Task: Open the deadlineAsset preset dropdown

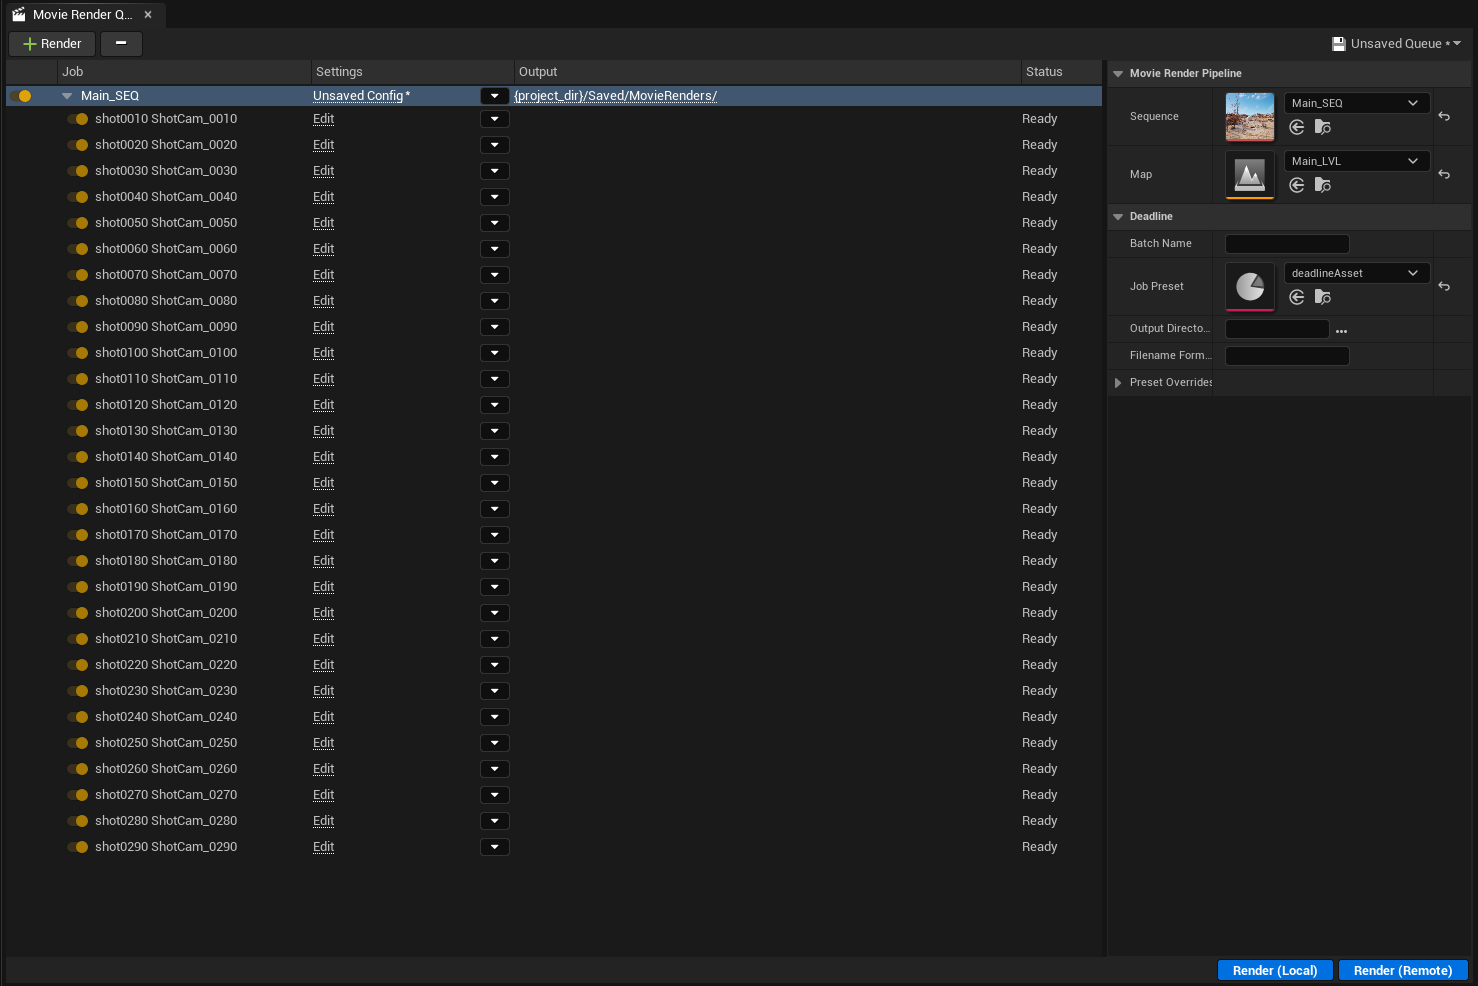Action: pyautogui.click(x=1356, y=272)
